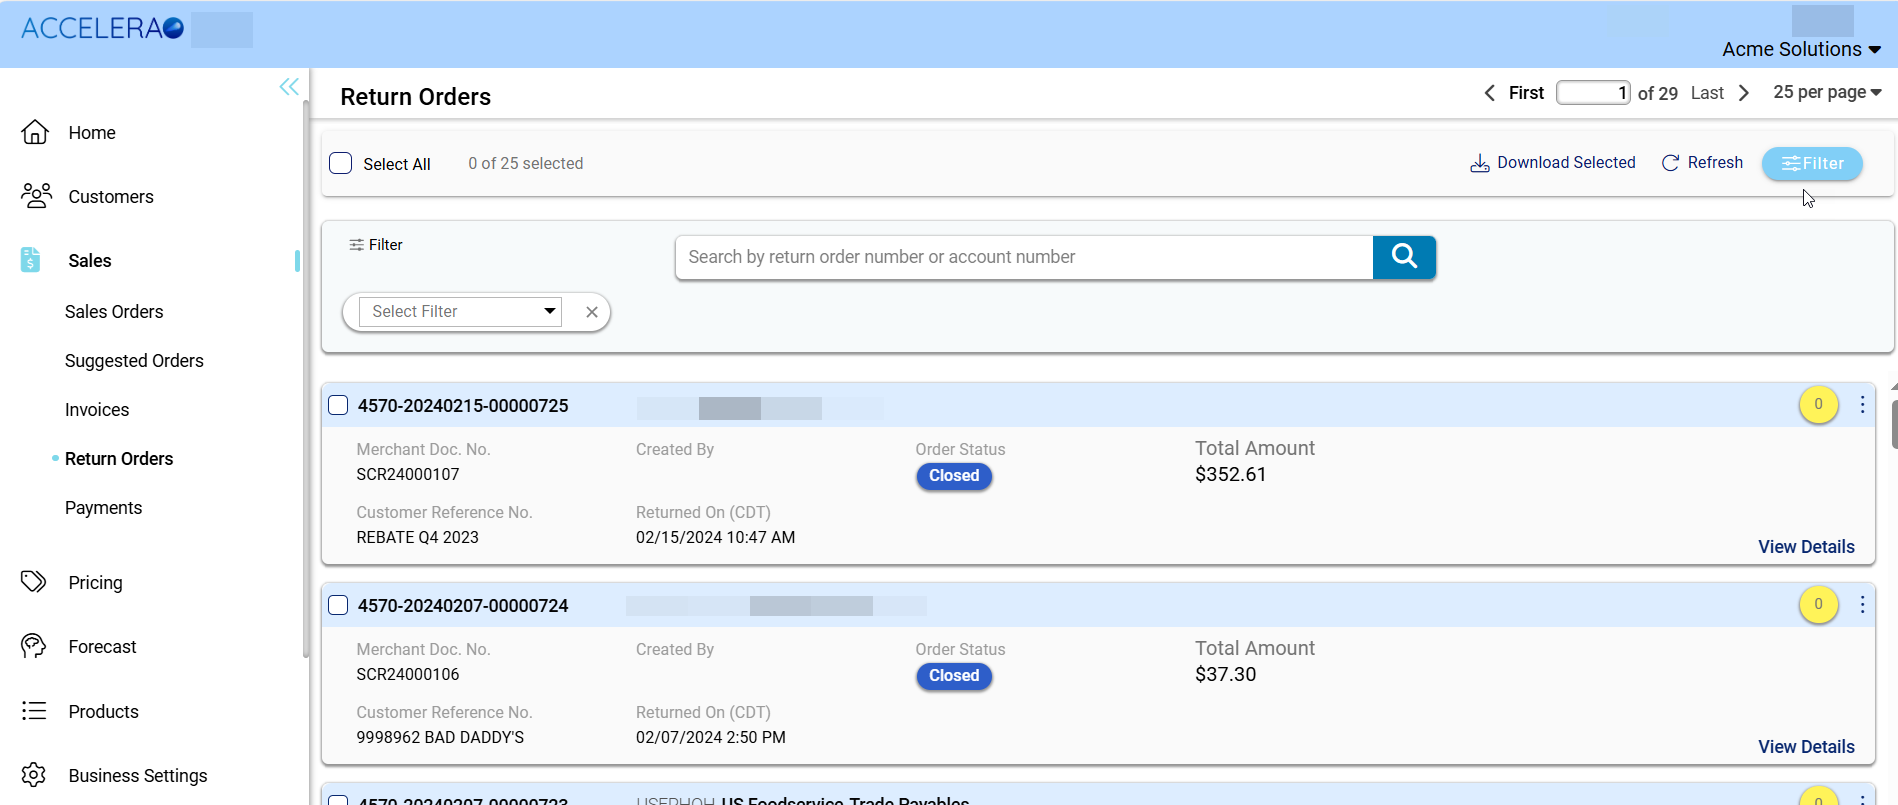
Task: Remove filter with the X icon
Action: [592, 312]
